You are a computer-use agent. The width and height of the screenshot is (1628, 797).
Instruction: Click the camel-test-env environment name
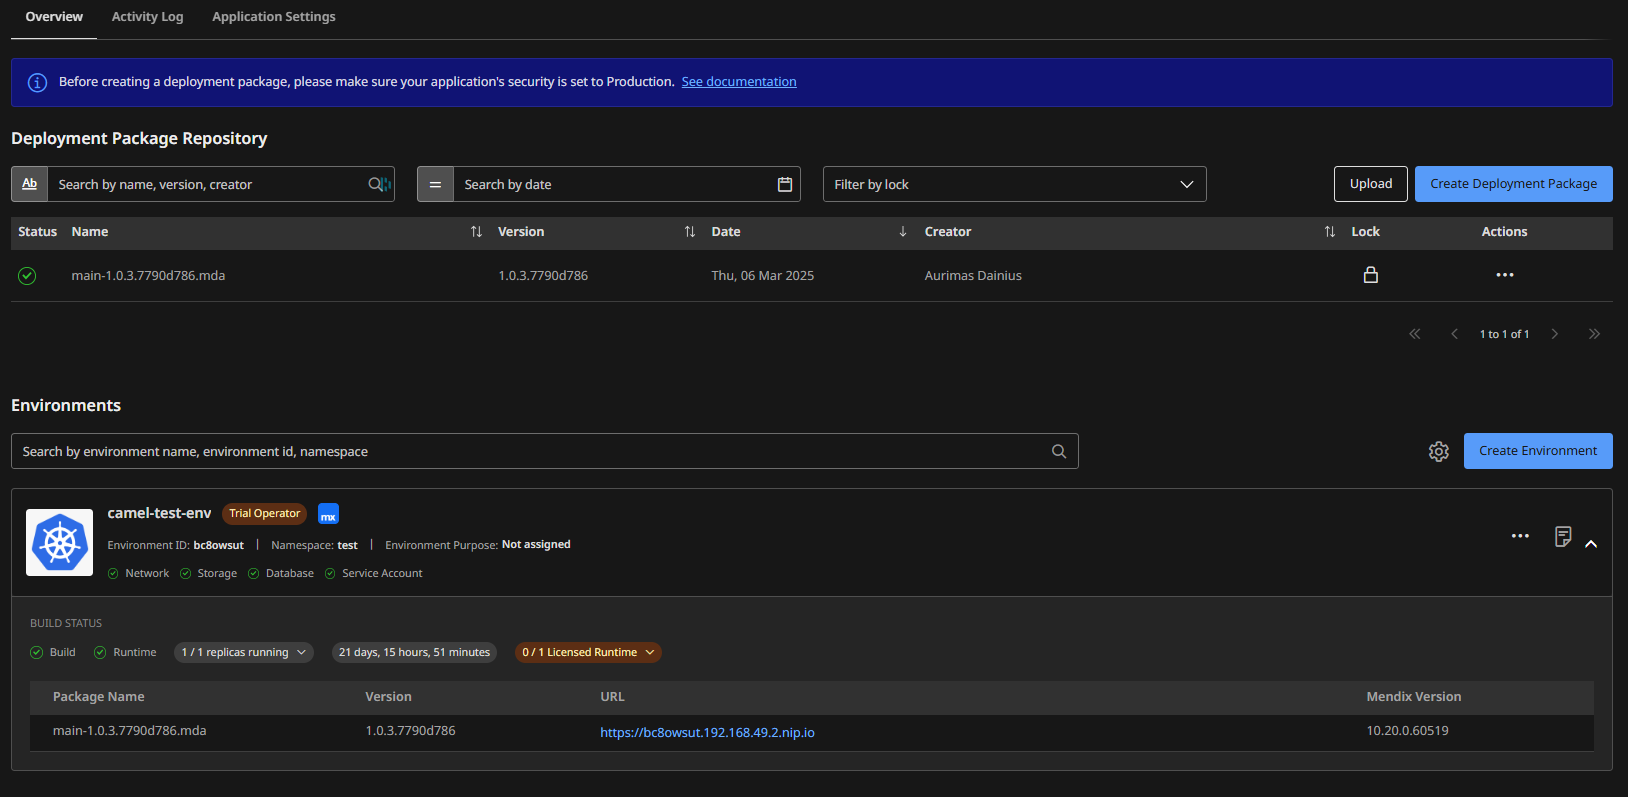[159, 513]
